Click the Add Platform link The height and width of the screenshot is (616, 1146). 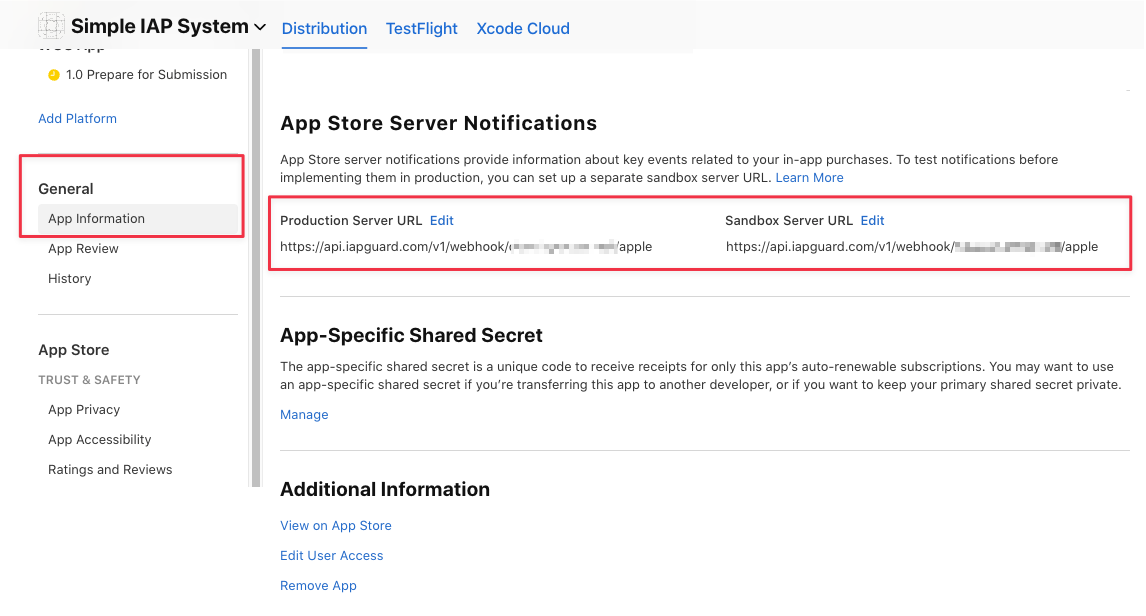click(x=77, y=119)
